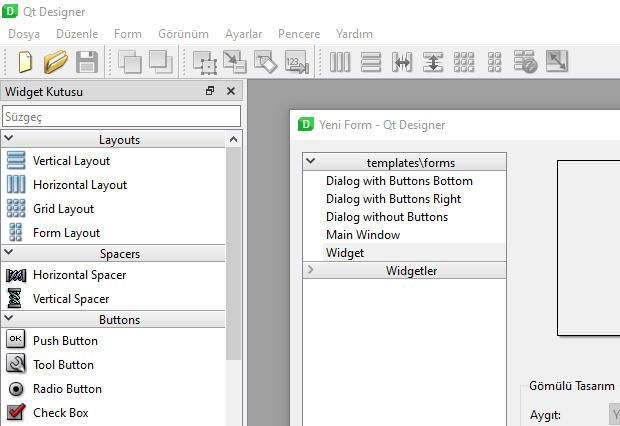Select Horizontal Spacer widget
620x426 pixels.
tap(113, 275)
